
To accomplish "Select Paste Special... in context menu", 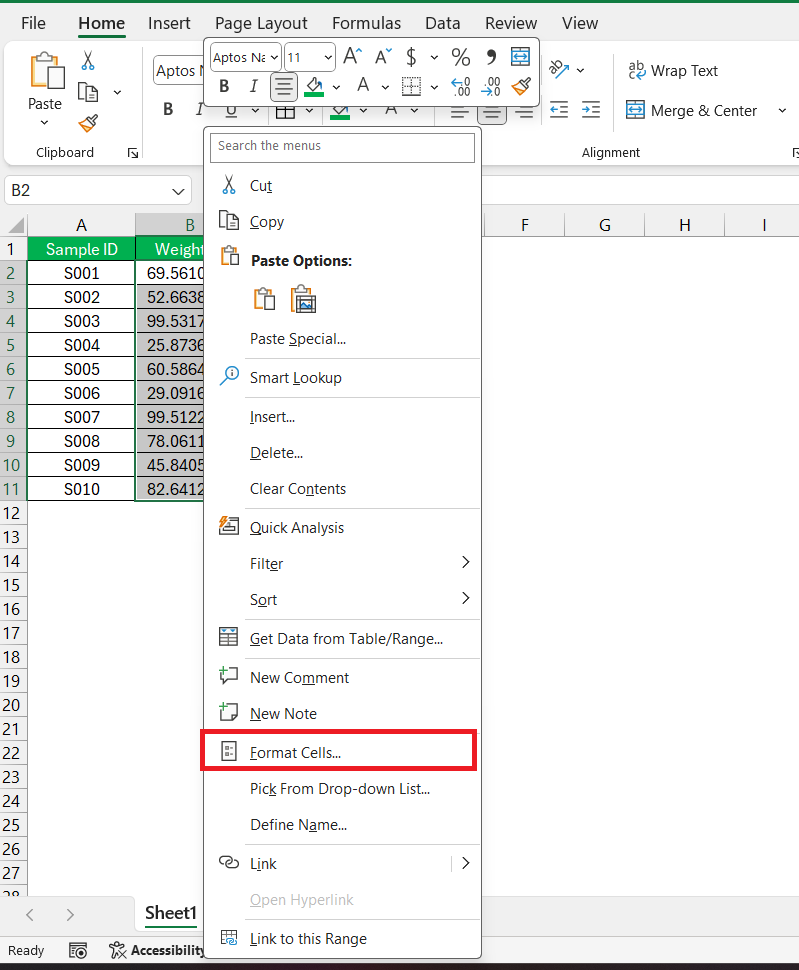I will point(343,338).
